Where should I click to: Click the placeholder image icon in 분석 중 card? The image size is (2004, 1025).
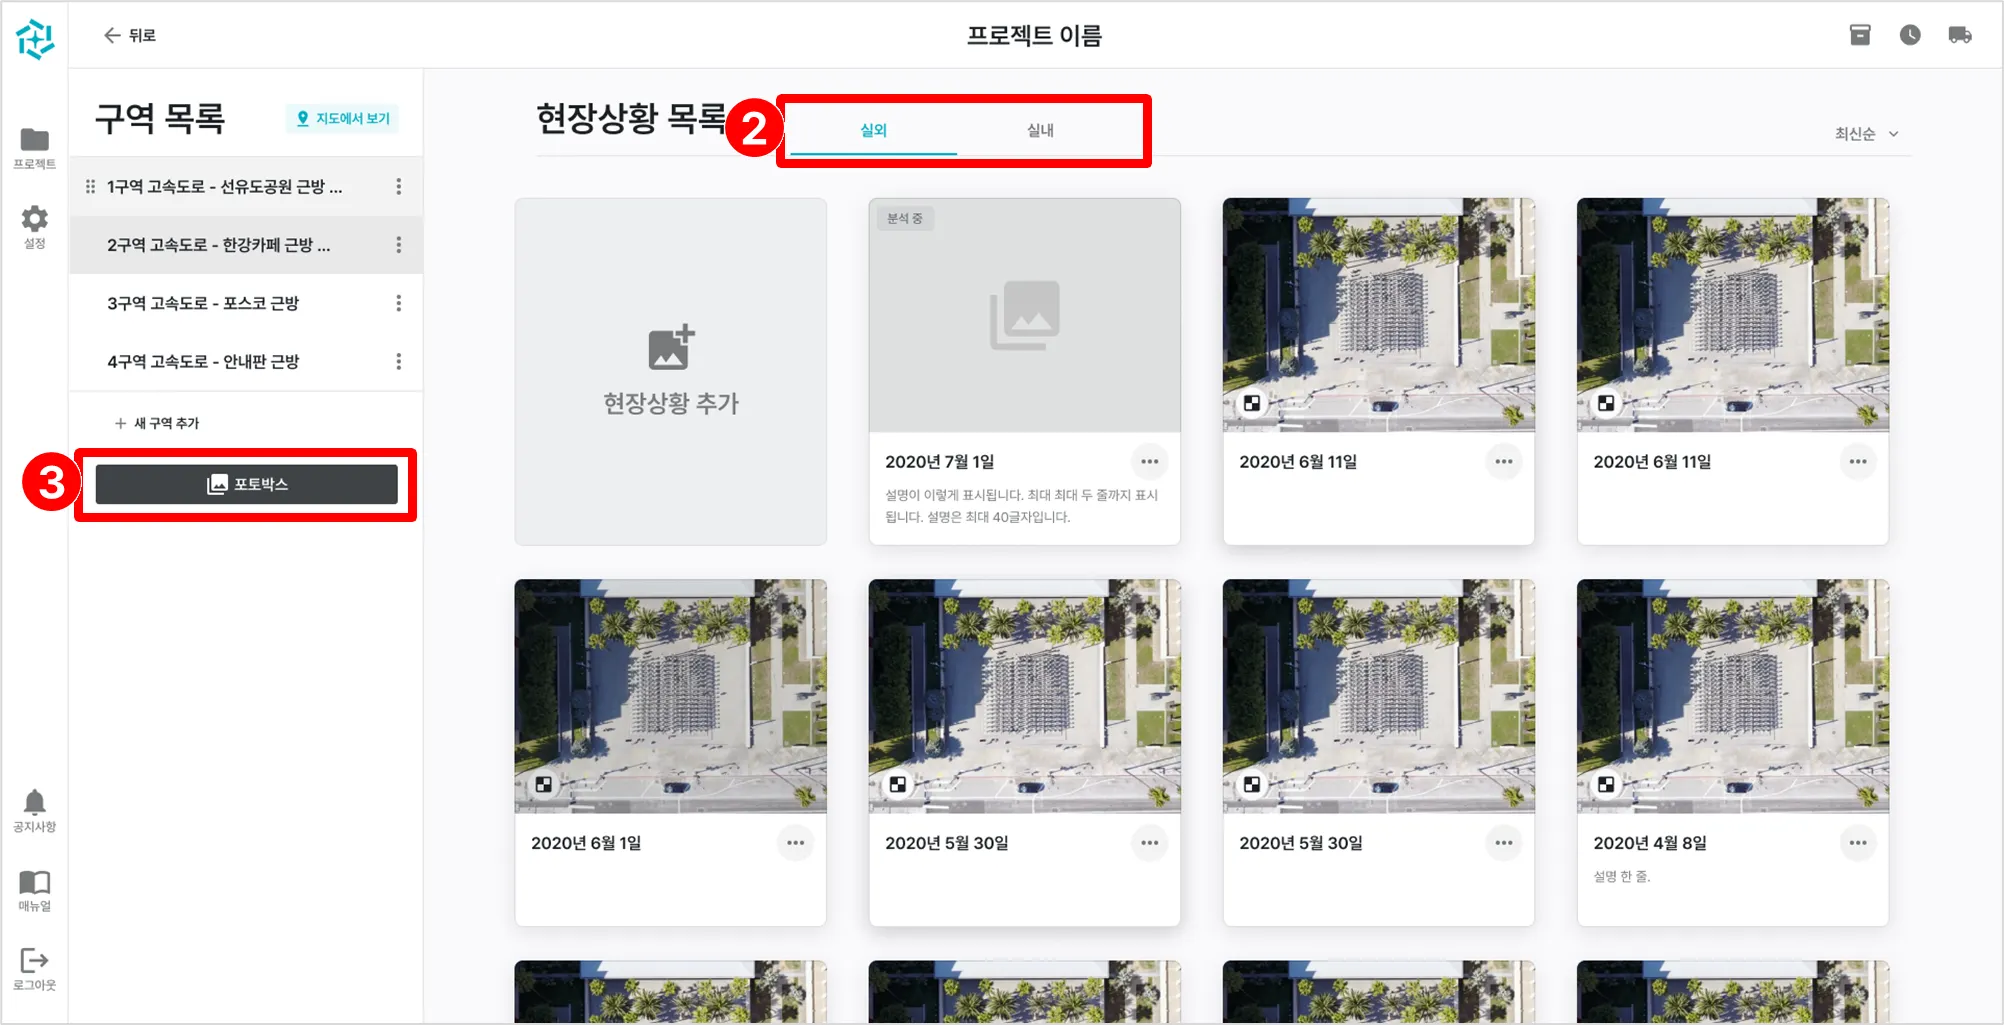(x=1025, y=315)
